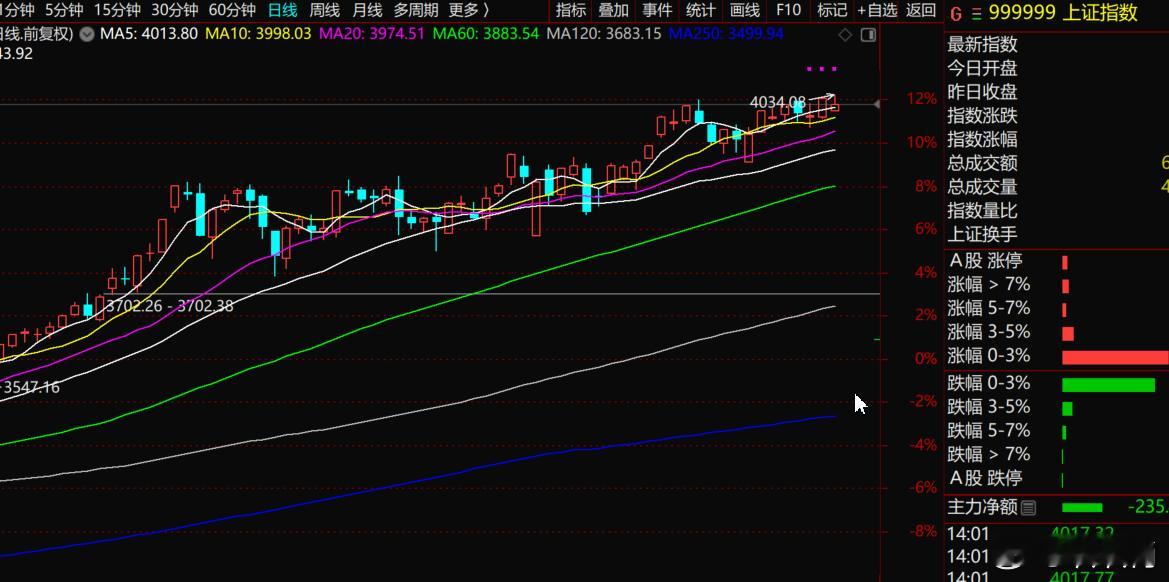
Task: Open the 多周期 multi-period view
Action: click(416, 10)
